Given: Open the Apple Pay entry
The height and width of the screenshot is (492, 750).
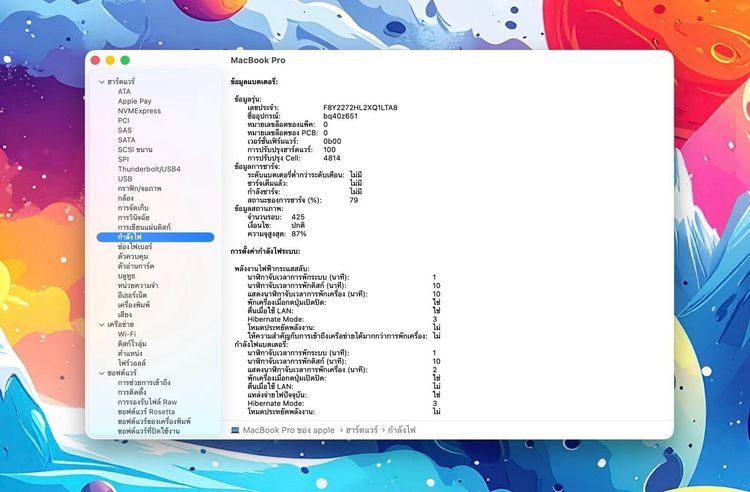Looking at the screenshot, I should click(134, 101).
